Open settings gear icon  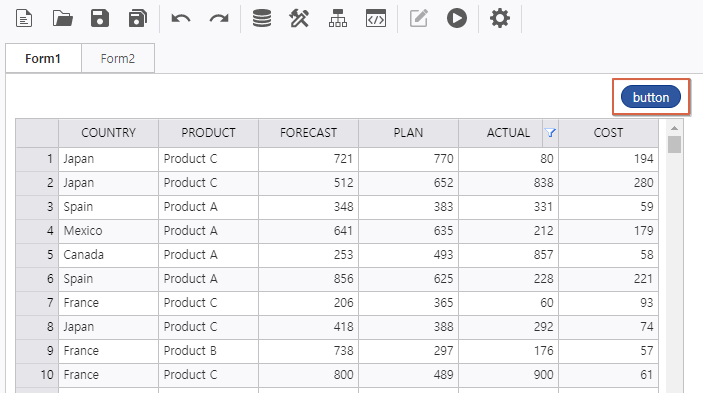[499, 18]
